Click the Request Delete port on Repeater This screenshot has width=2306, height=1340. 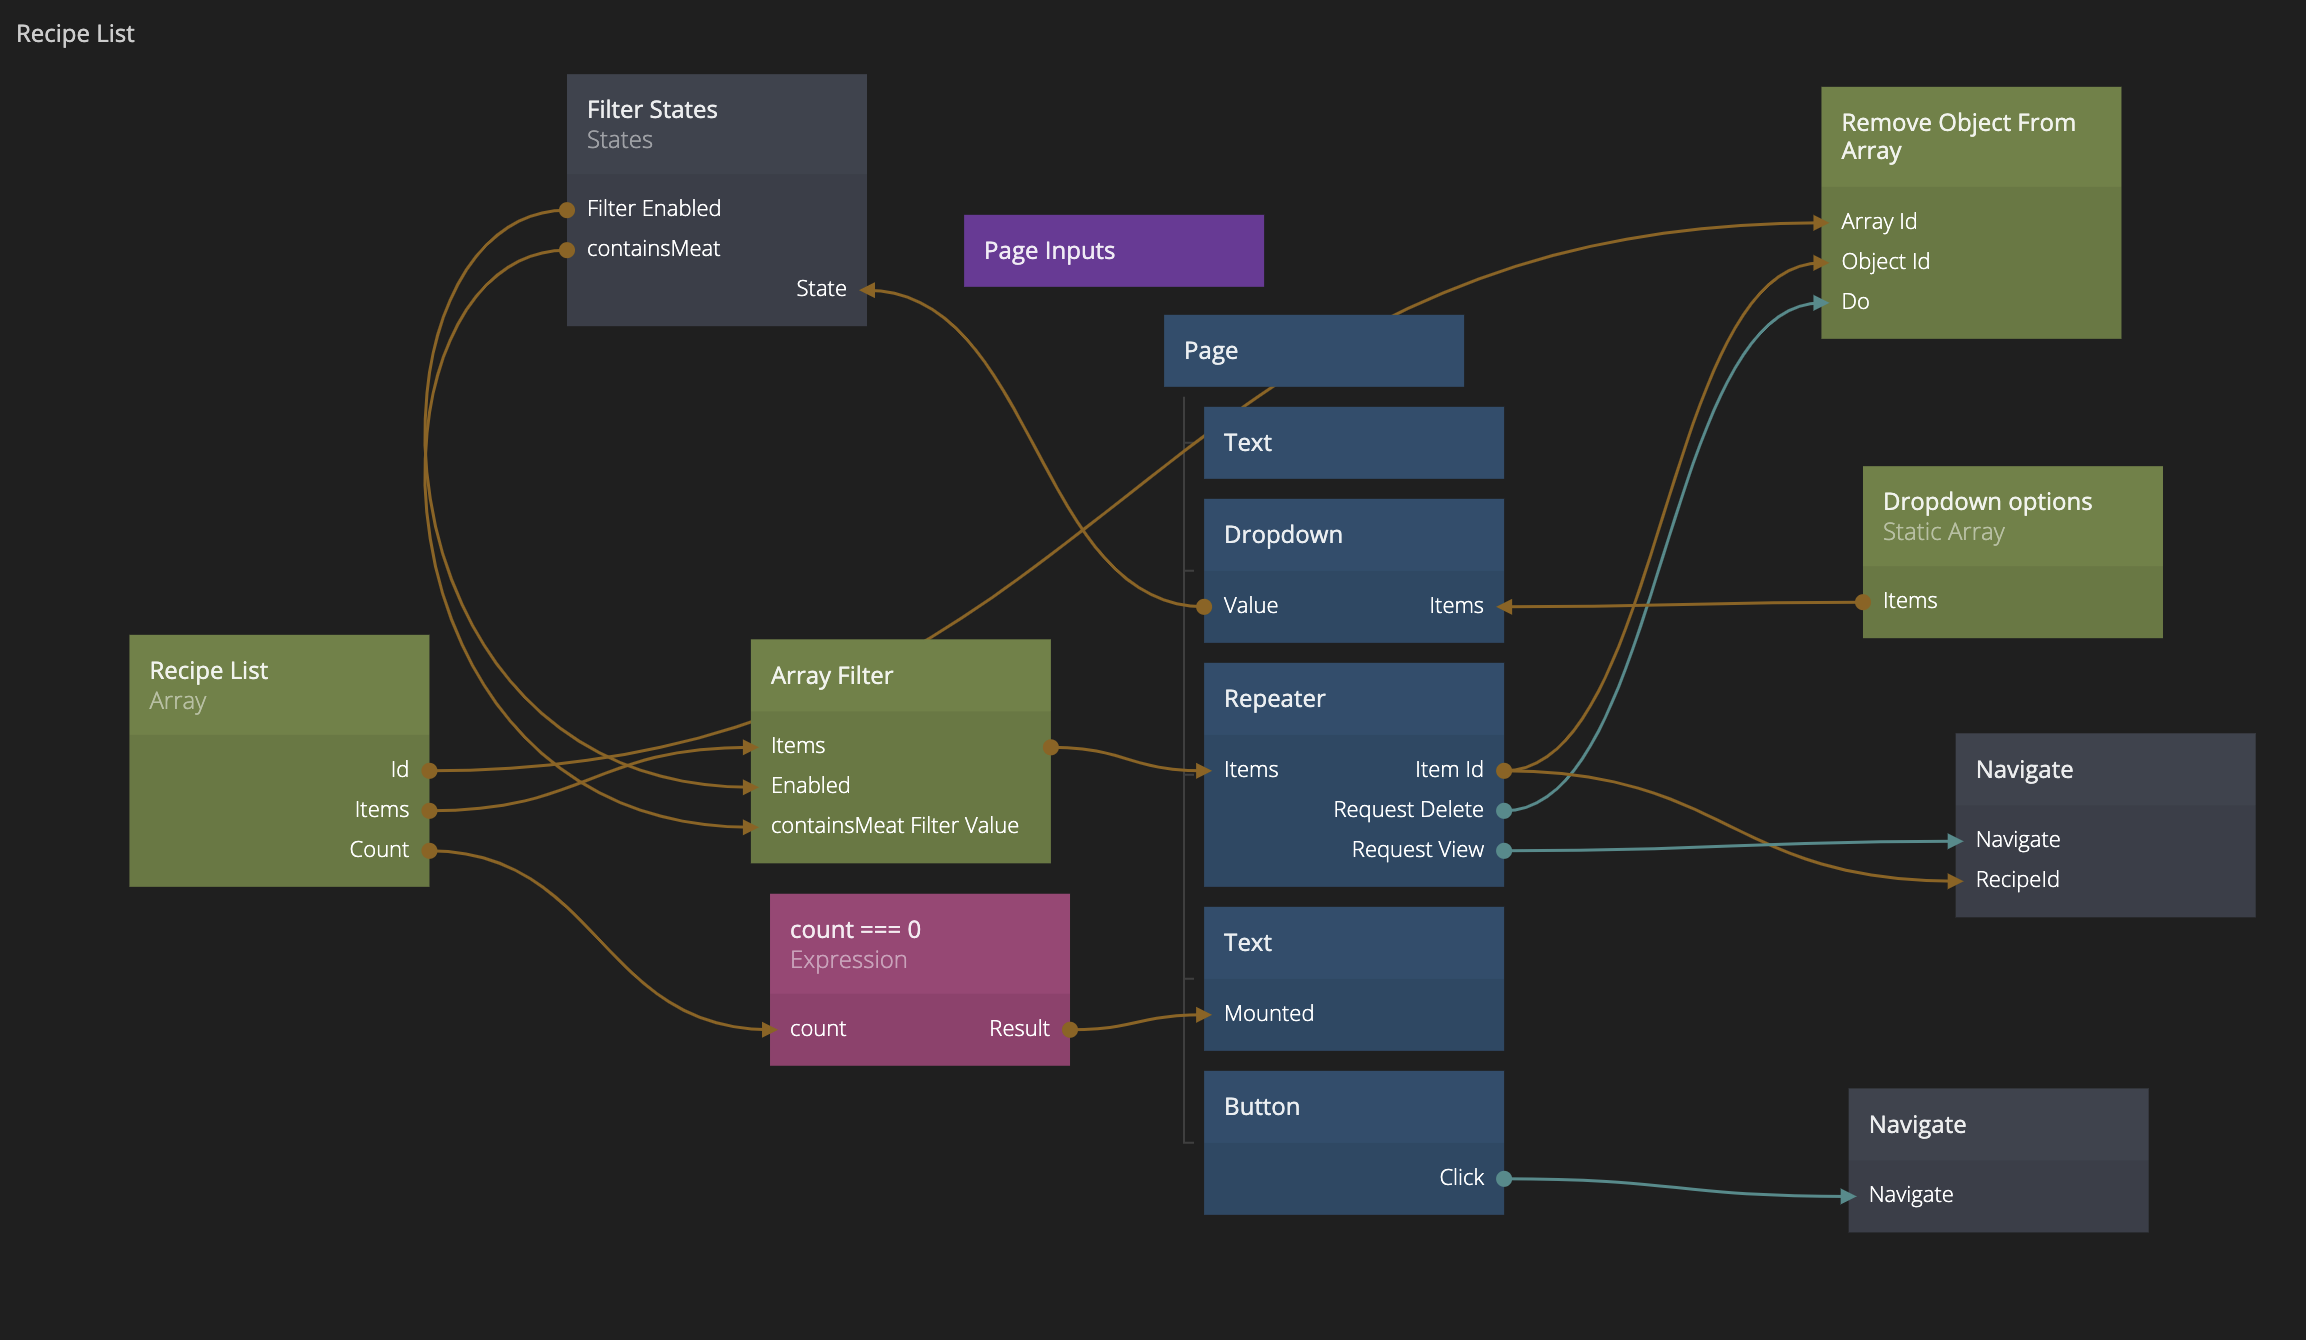point(1503,810)
